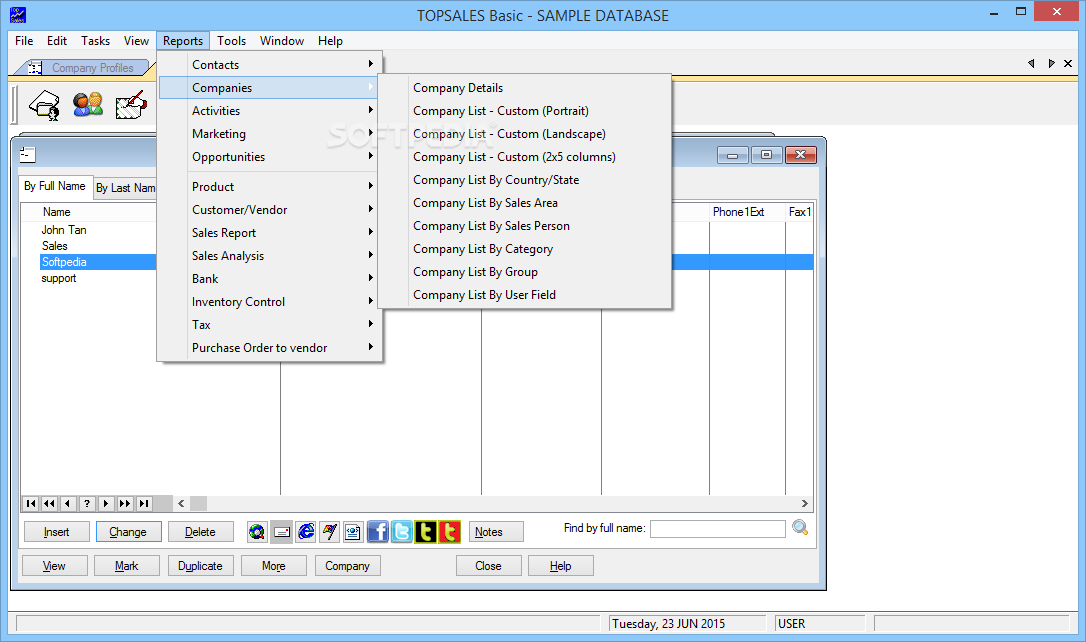Screen dimensions: 1086x642
Task: Open the Facebook icon
Action: pyautogui.click(x=377, y=532)
